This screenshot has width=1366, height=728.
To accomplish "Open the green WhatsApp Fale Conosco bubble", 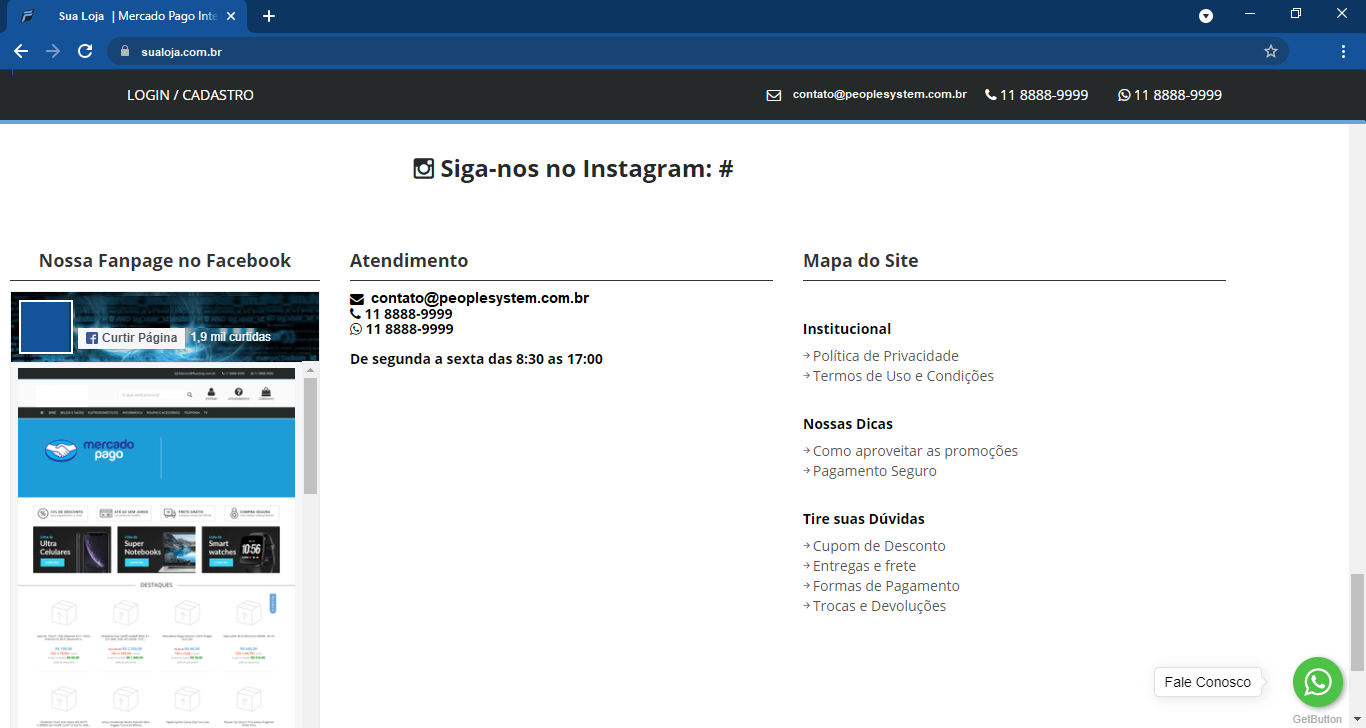I will pyautogui.click(x=1317, y=681).
